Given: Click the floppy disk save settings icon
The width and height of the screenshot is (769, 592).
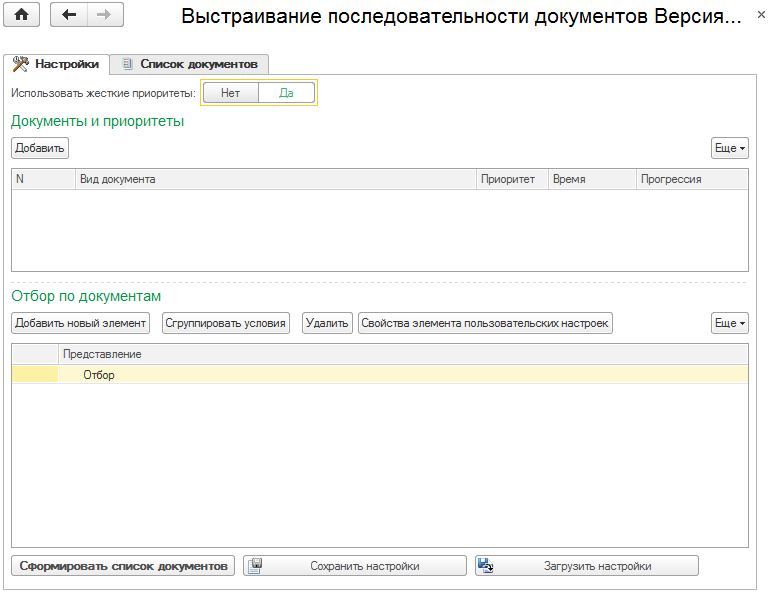Looking at the screenshot, I should point(255,566).
